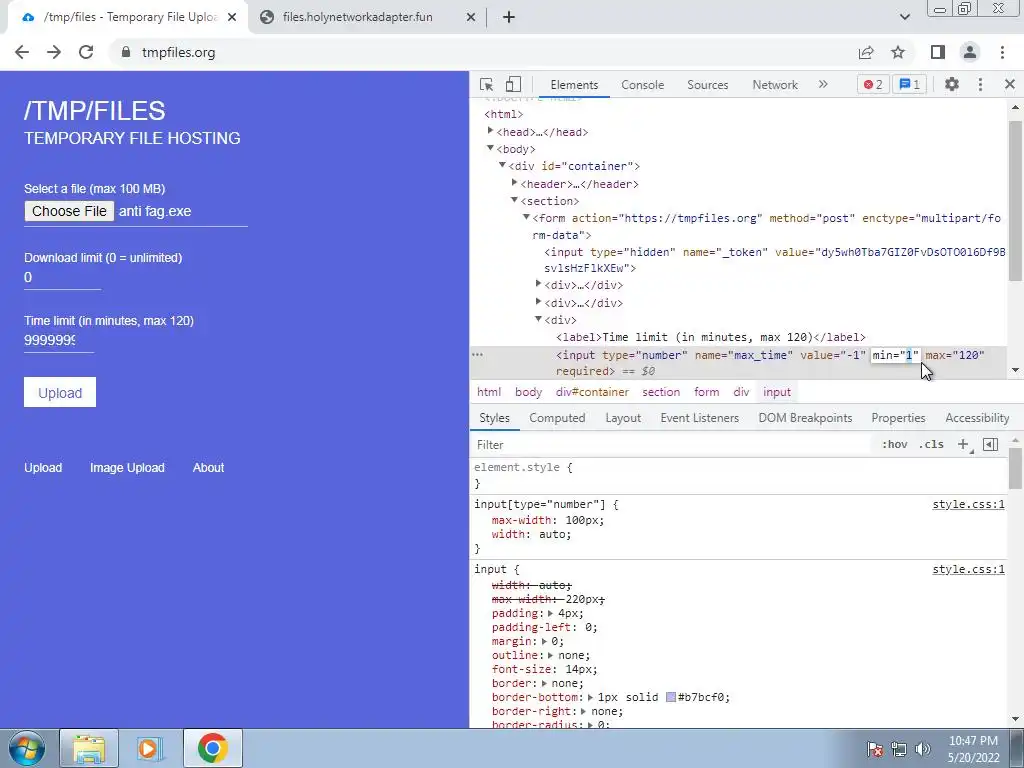Collapse the div container node
Viewport: 1024px width, 768px height.
coord(502,165)
